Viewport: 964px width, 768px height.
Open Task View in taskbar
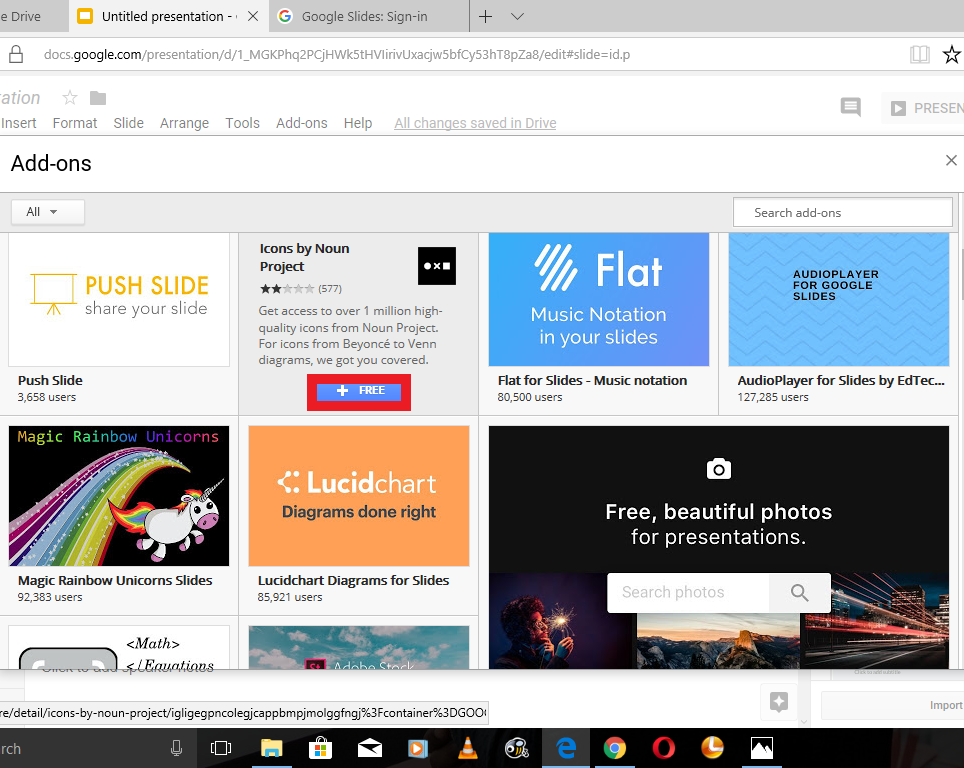pos(221,748)
